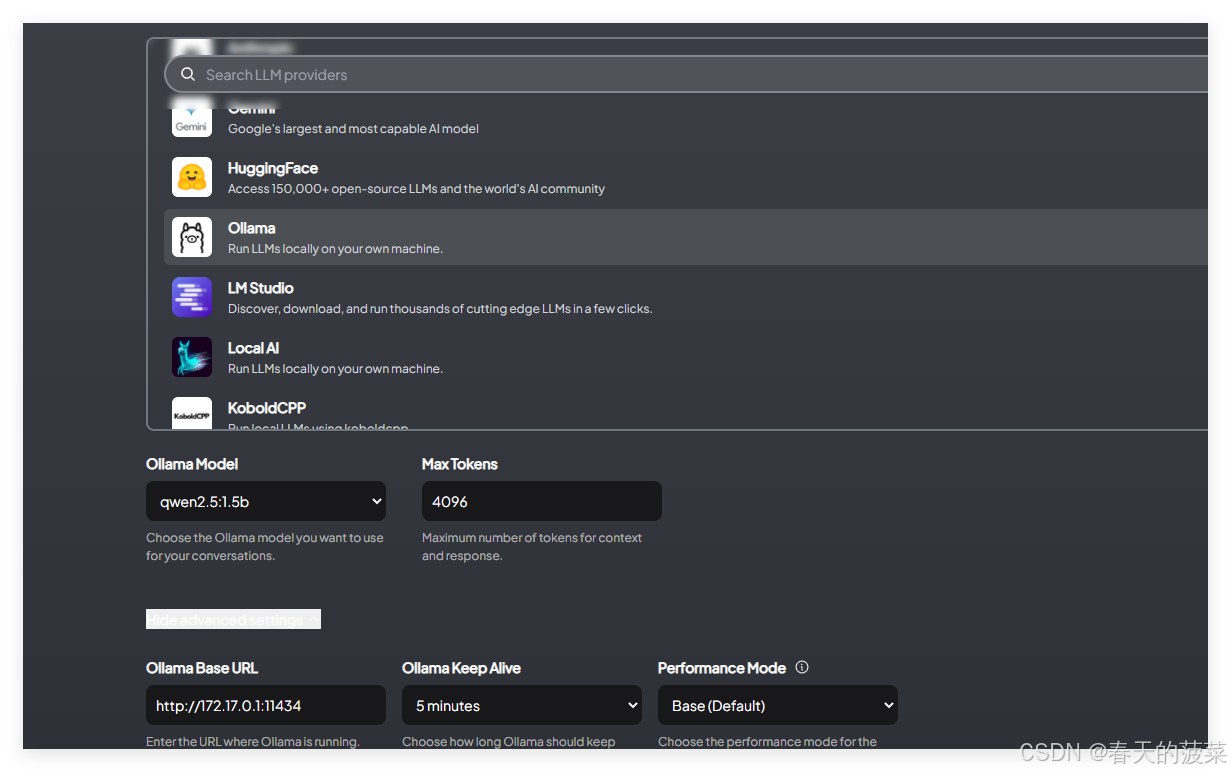Select the text "Run LLMs locally on your own machine." under Local AI
Screen dimensions: 1231x772
(x=335, y=369)
